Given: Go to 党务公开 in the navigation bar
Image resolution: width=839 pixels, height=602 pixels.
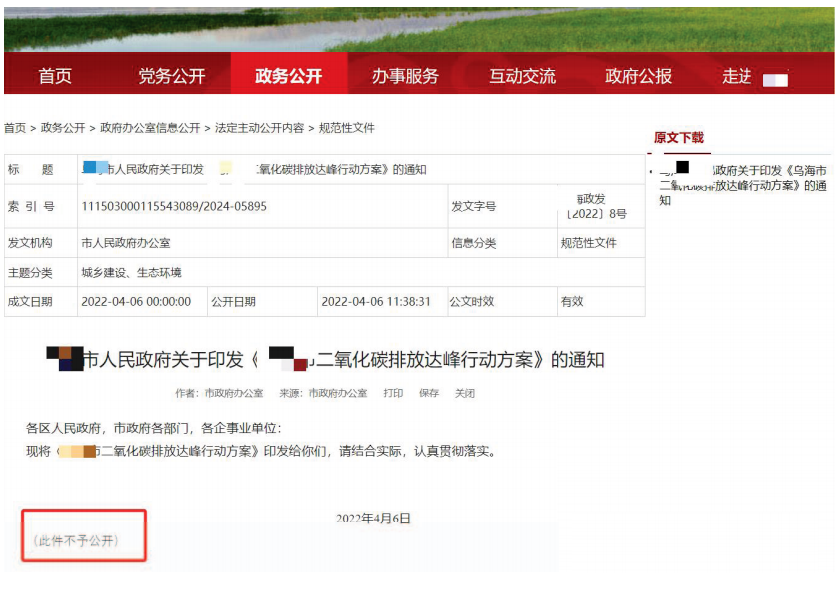Looking at the screenshot, I should point(171,77).
